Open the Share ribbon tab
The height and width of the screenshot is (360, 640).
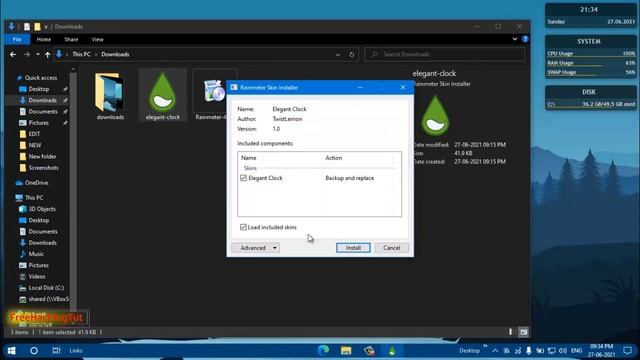pyautogui.click(x=71, y=40)
